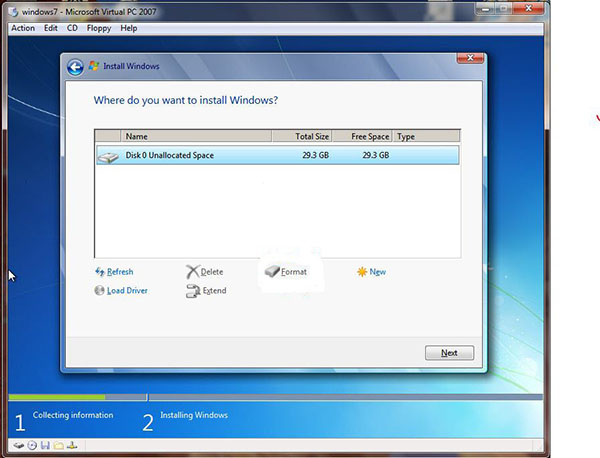The width and height of the screenshot is (600, 458).
Task: Click the Installing Windows step label
Action: [x=194, y=415]
